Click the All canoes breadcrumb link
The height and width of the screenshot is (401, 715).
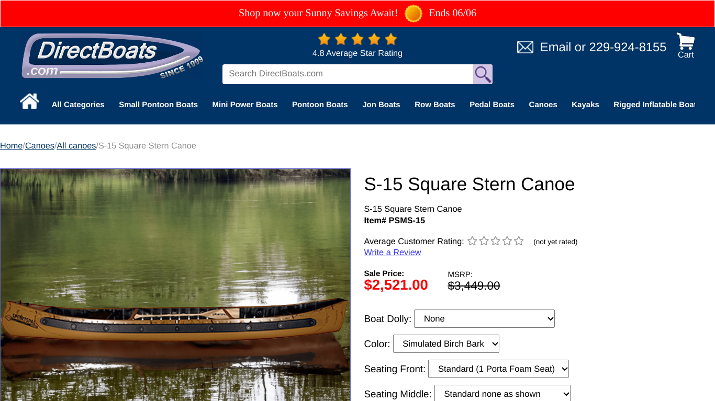click(76, 146)
